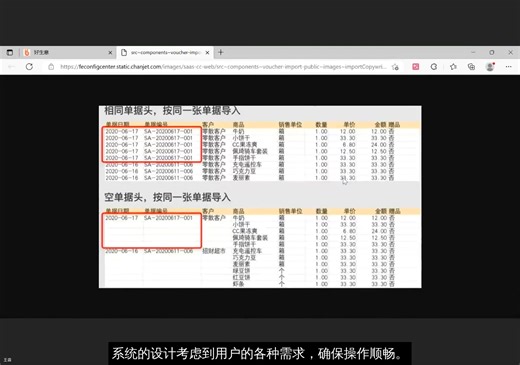Open the browser Settings and more menu

pos(508,67)
